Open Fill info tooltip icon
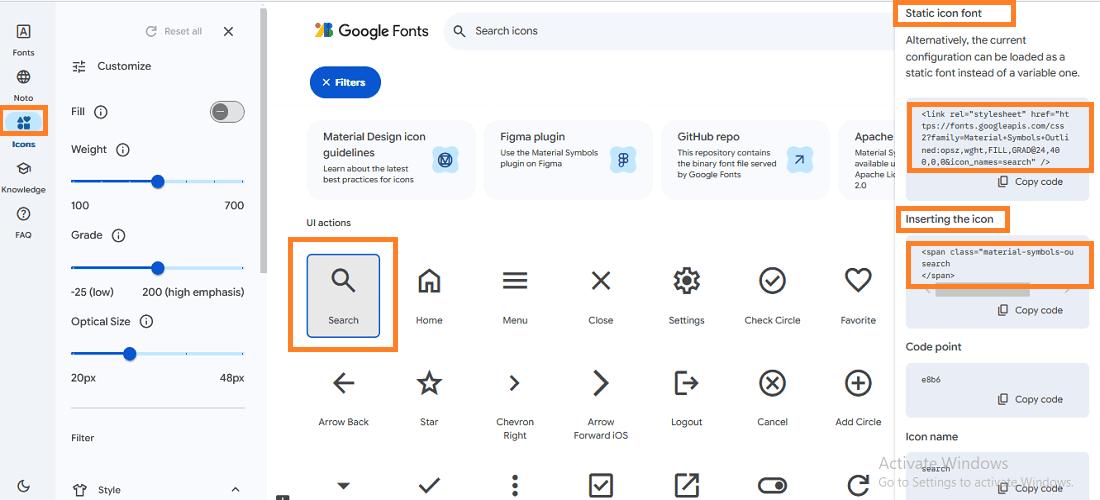This screenshot has height=500, width=1100. (x=100, y=112)
